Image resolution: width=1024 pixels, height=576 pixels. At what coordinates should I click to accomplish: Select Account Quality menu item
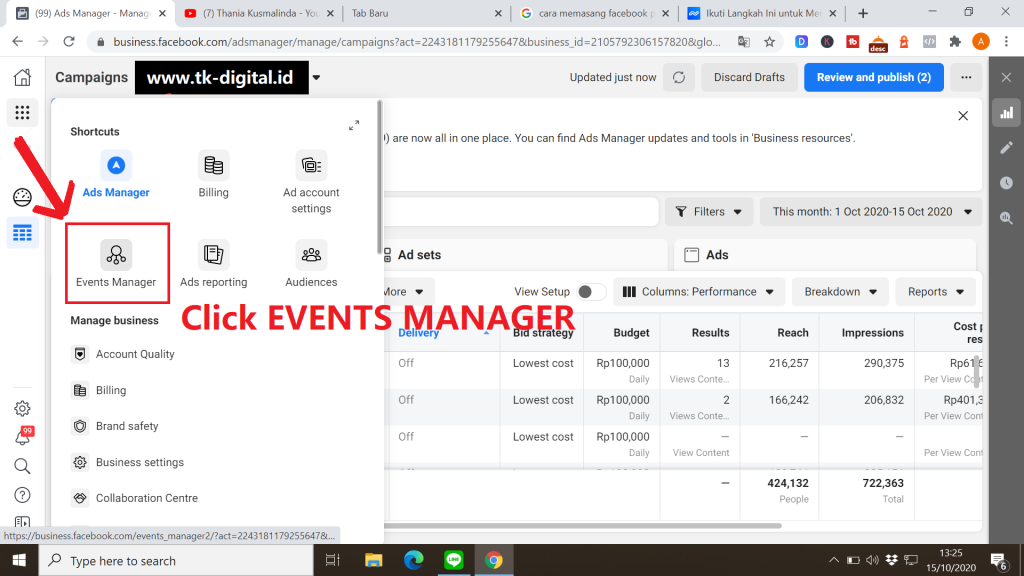coord(135,354)
